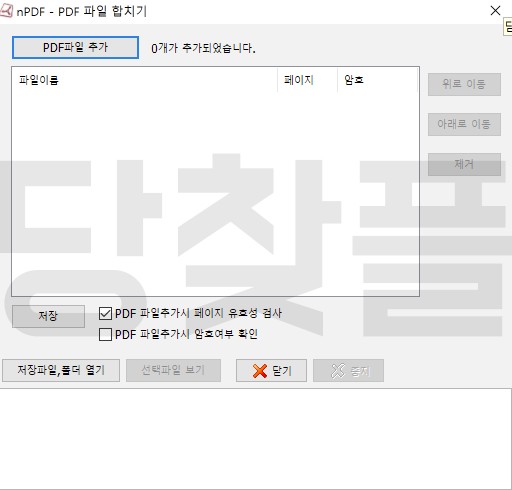Select the 파일이름 column header
Image resolution: width=512 pixels, height=490 pixels.
click(144, 80)
